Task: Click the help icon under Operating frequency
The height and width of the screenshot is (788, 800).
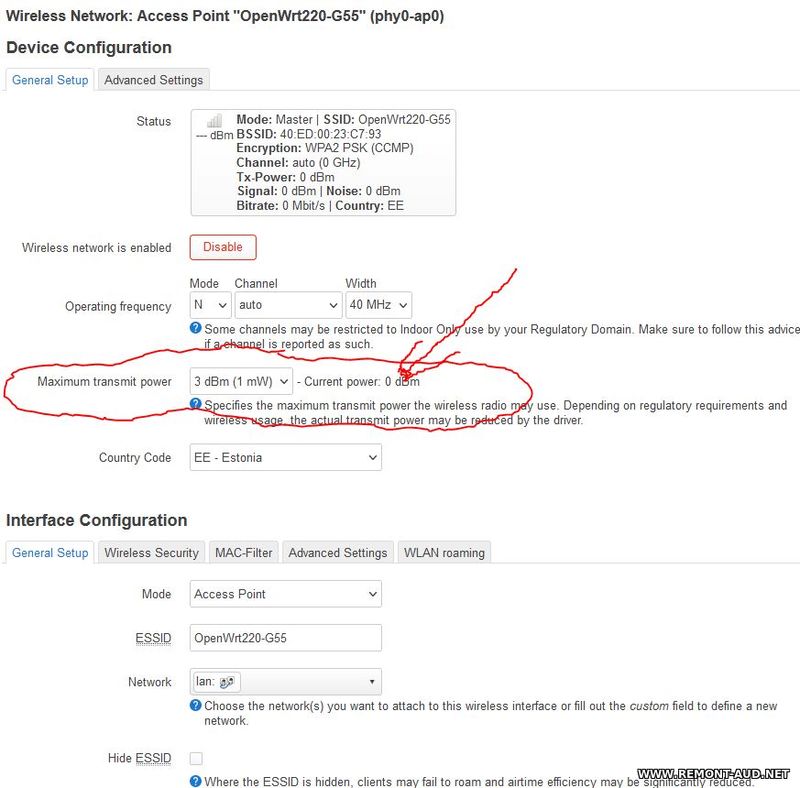Action: [196, 328]
